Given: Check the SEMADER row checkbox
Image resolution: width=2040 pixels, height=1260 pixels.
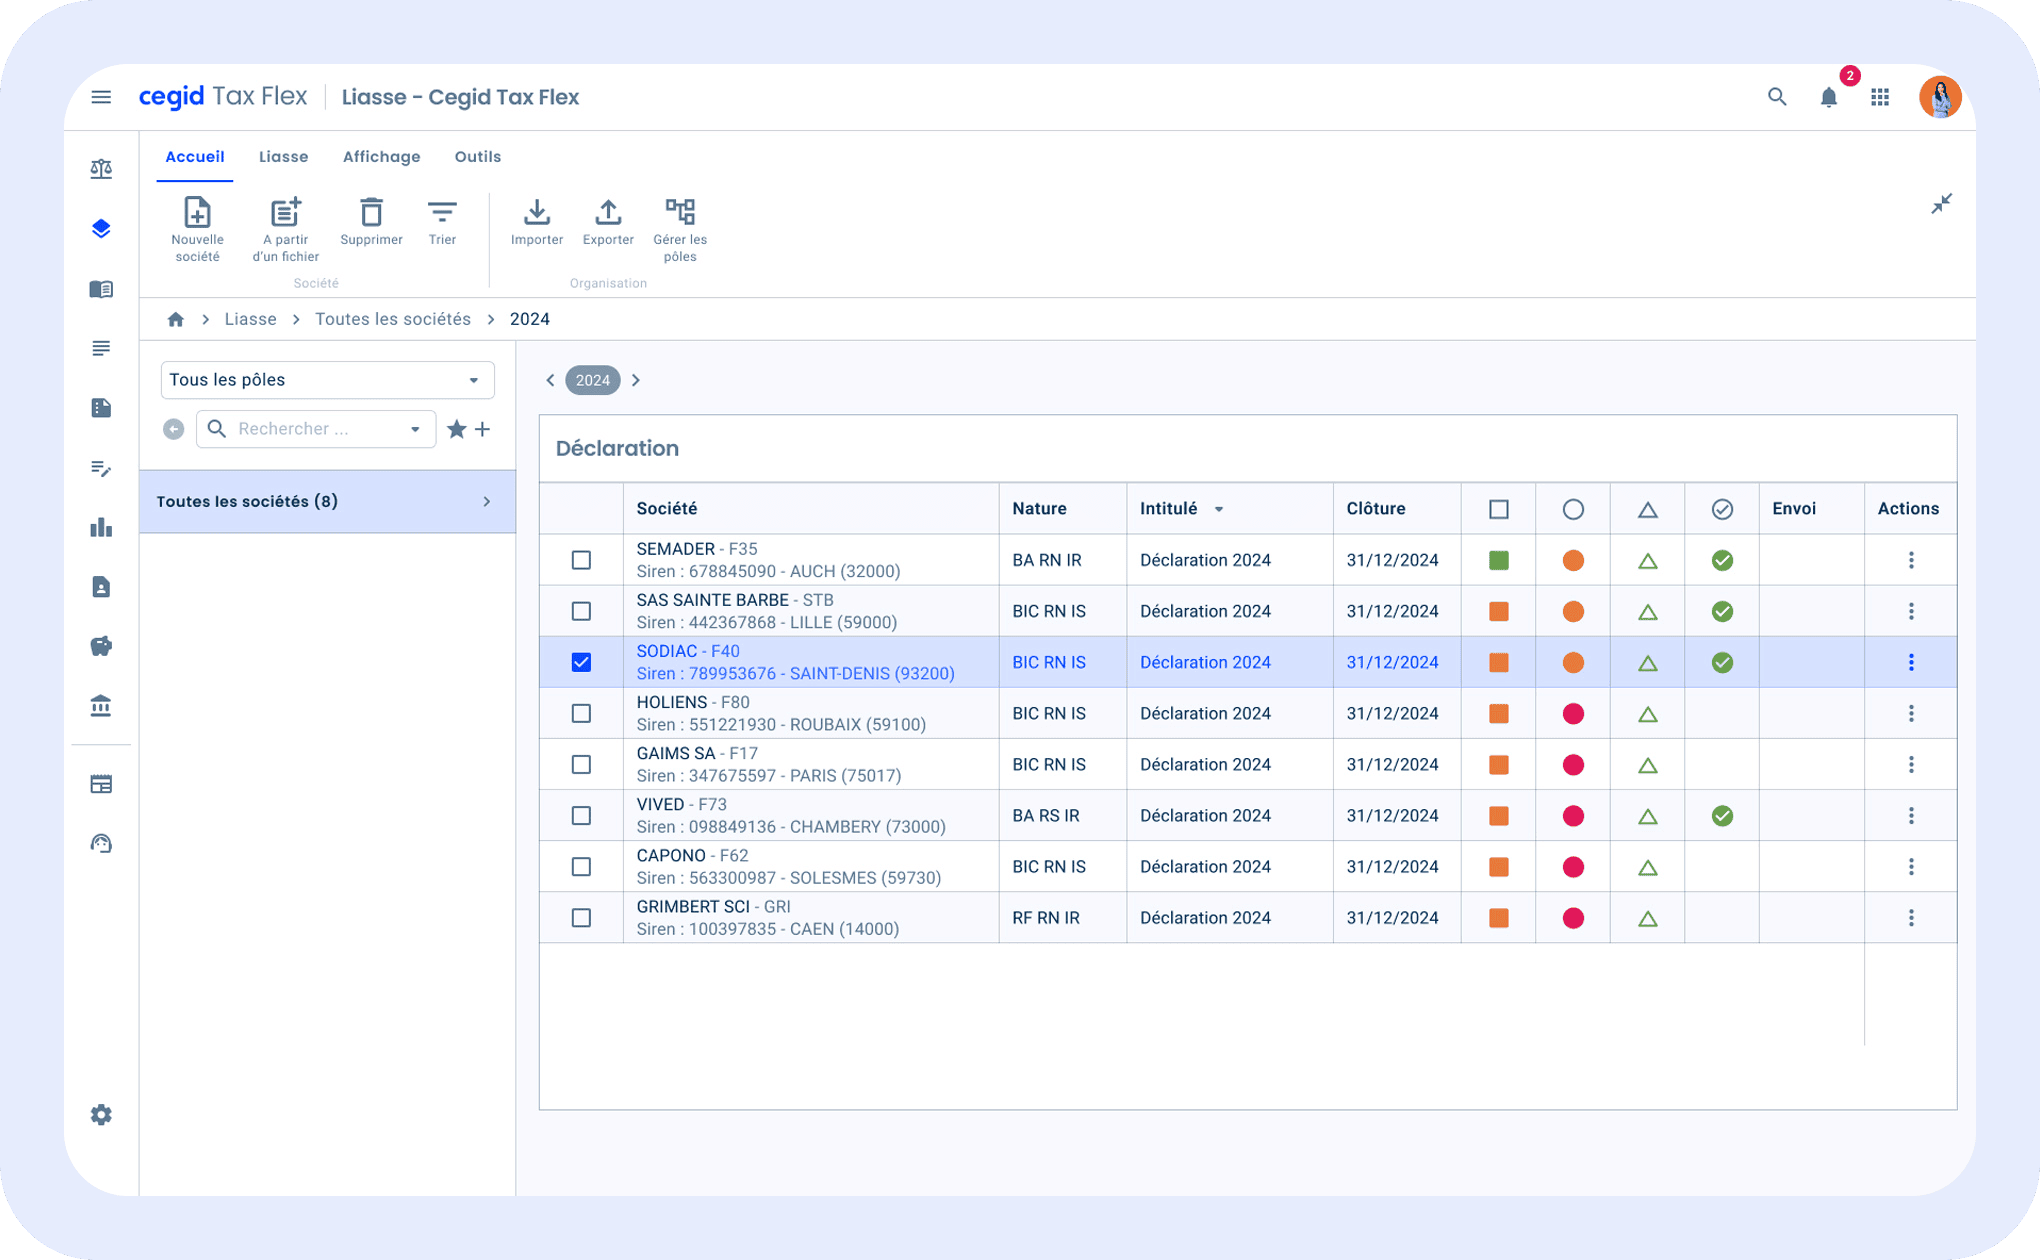Looking at the screenshot, I should tap(581, 560).
